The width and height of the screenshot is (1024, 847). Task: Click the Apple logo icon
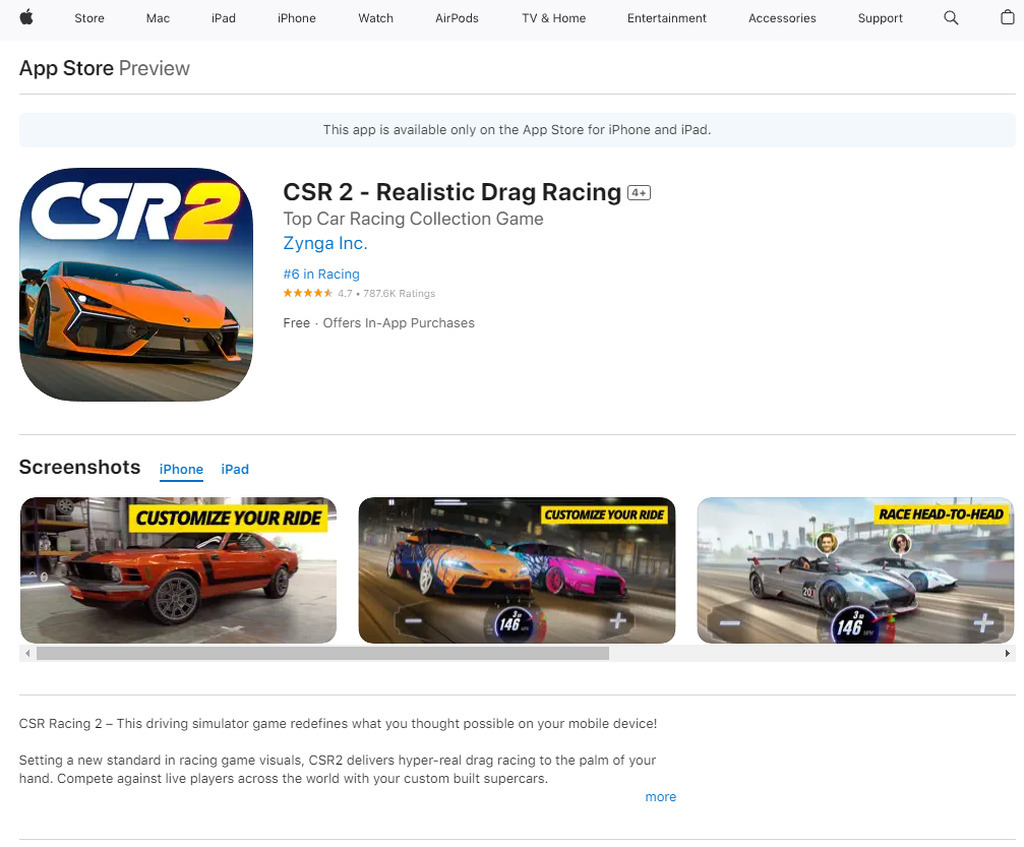click(26, 18)
